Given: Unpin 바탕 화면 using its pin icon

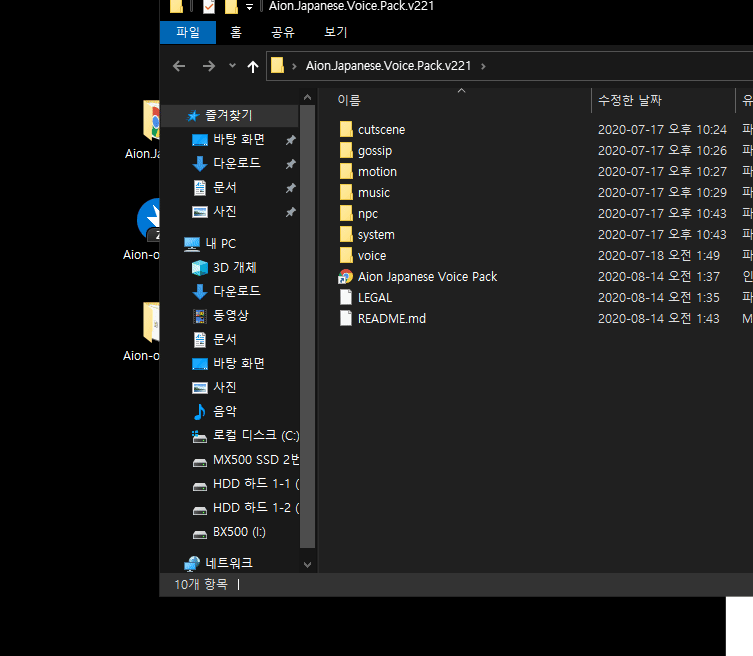Looking at the screenshot, I should coord(290,140).
